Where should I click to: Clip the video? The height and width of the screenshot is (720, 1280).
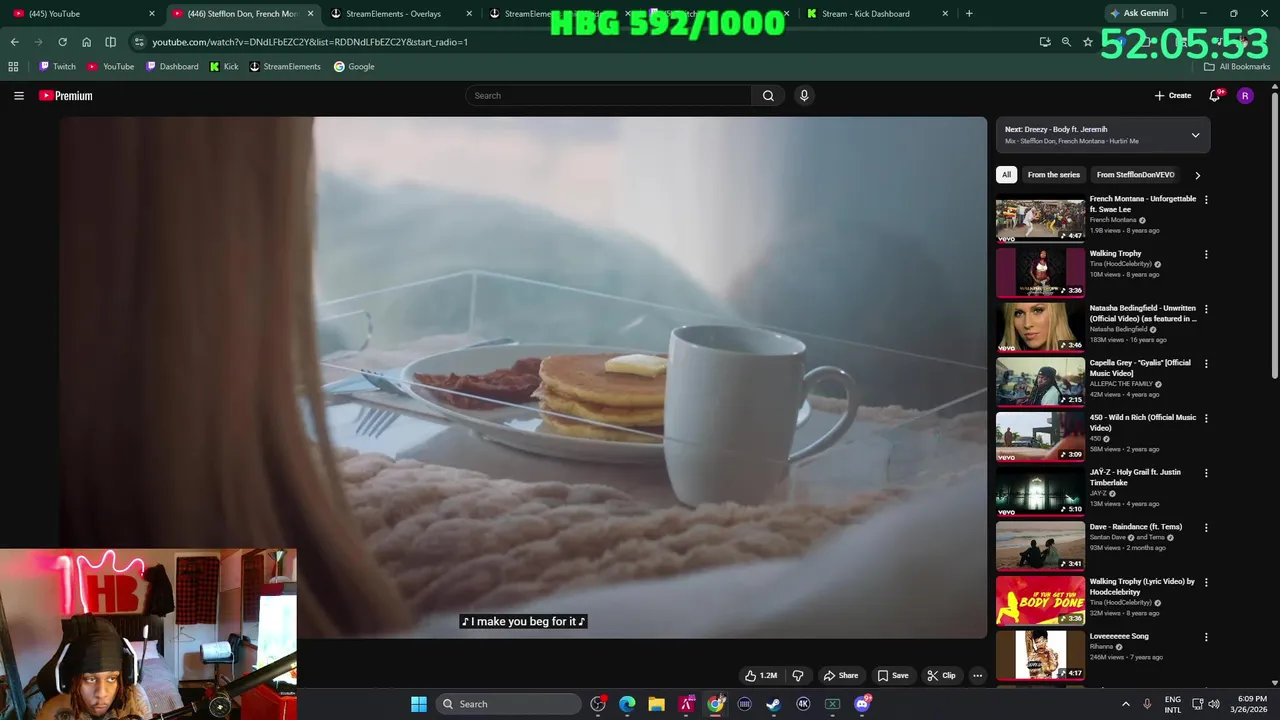[941, 676]
